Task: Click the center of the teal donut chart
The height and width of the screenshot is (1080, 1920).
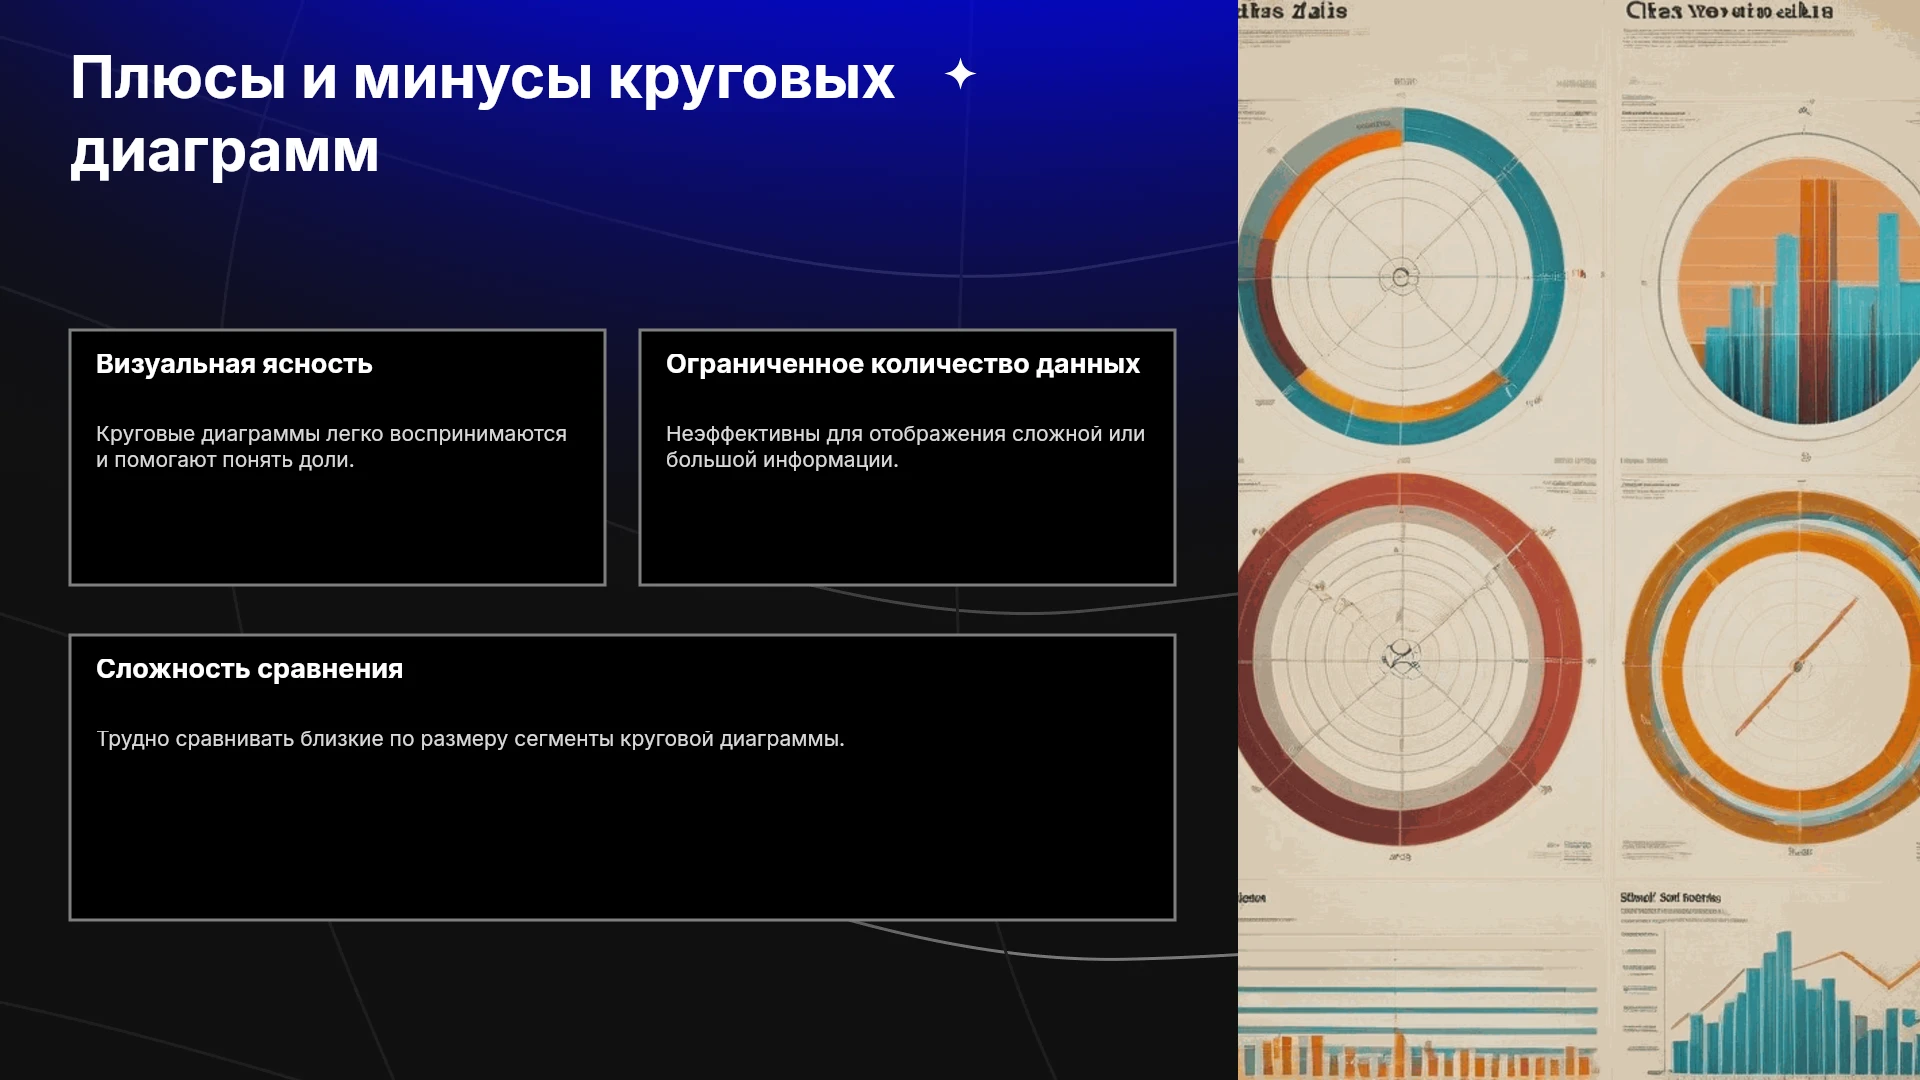Action: tap(1401, 277)
